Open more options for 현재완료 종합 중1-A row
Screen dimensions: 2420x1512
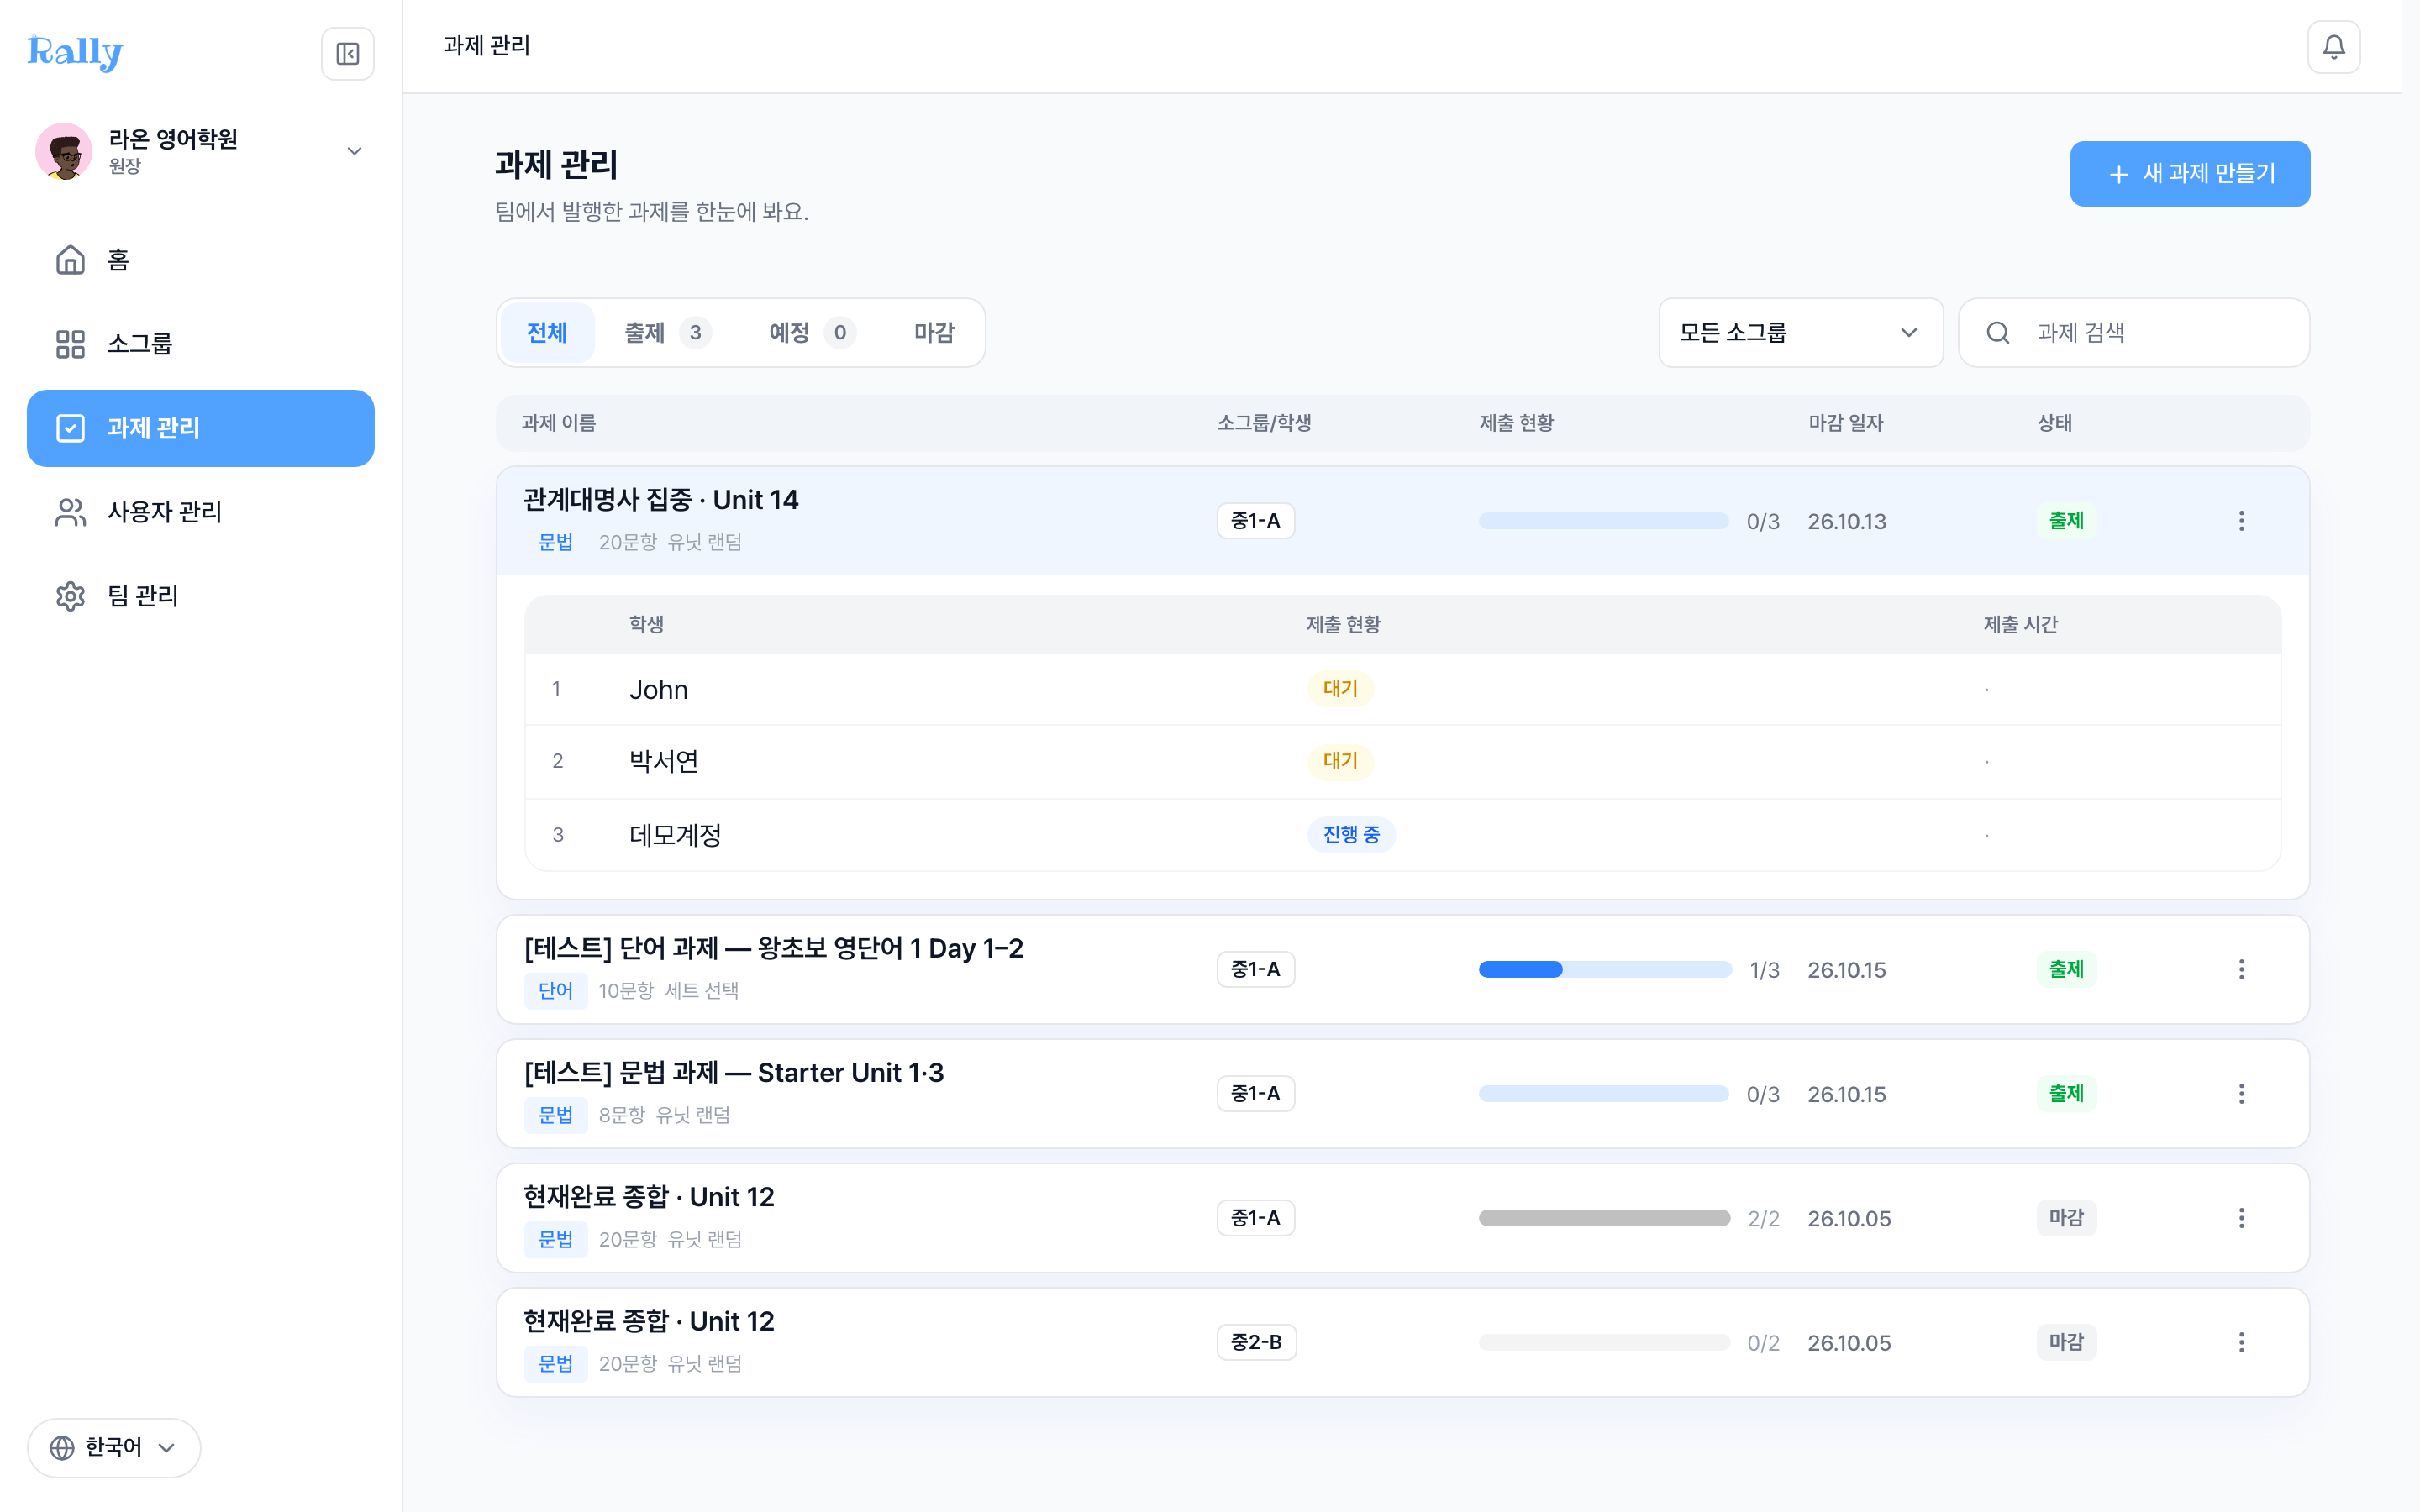click(x=2241, y=1218)
